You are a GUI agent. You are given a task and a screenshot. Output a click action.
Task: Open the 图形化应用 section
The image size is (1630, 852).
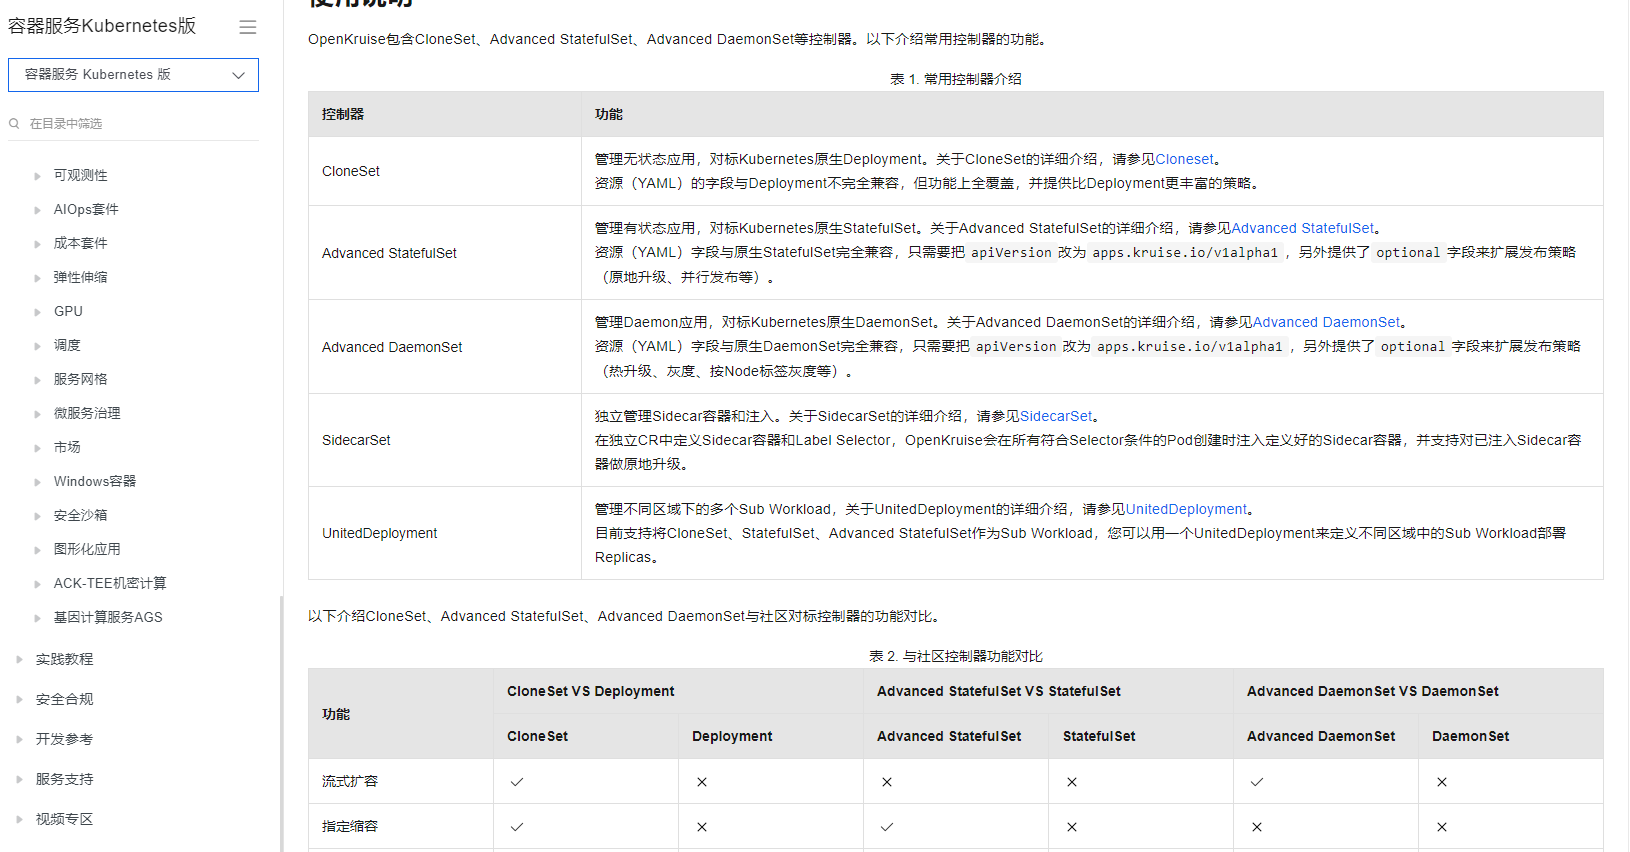pos(87,549)
